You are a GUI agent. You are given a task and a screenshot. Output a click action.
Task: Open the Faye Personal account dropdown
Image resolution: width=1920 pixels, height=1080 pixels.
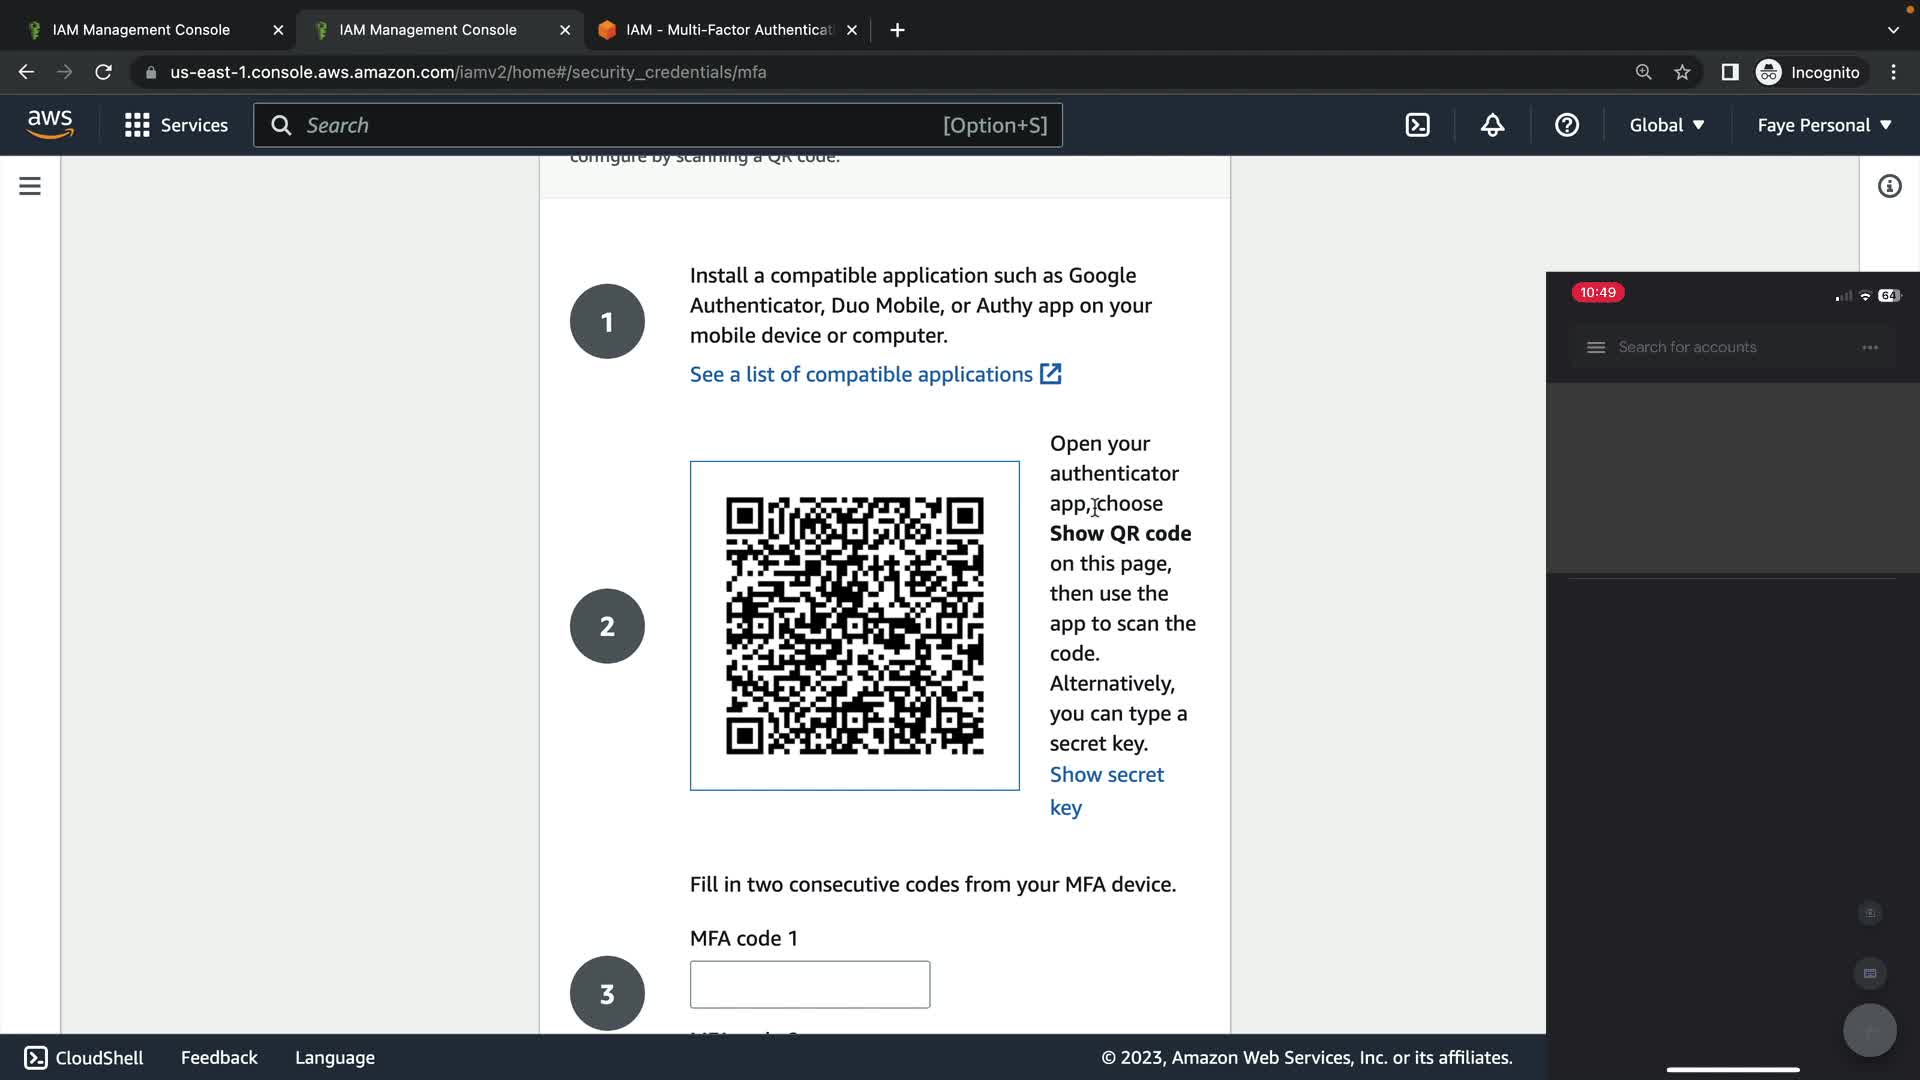[x=1824, y=125]
